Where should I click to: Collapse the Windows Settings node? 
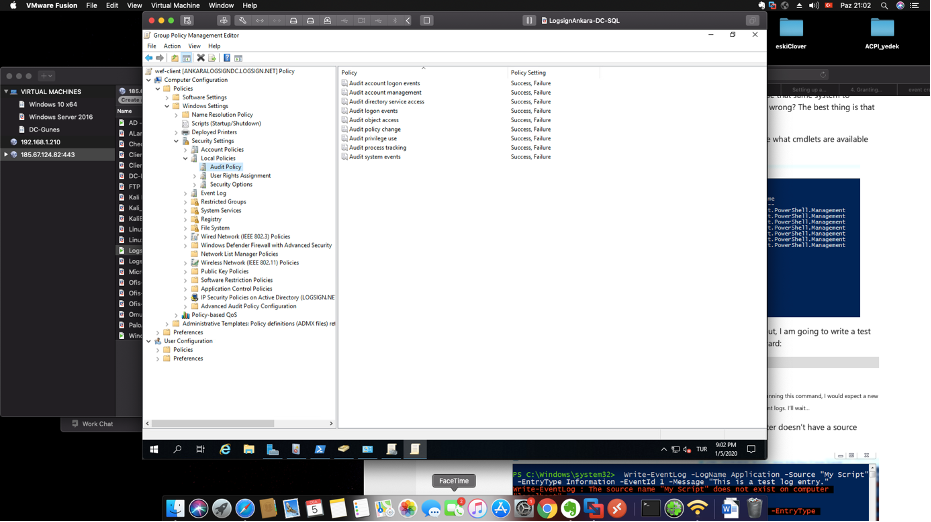click(x=167, y=106)
